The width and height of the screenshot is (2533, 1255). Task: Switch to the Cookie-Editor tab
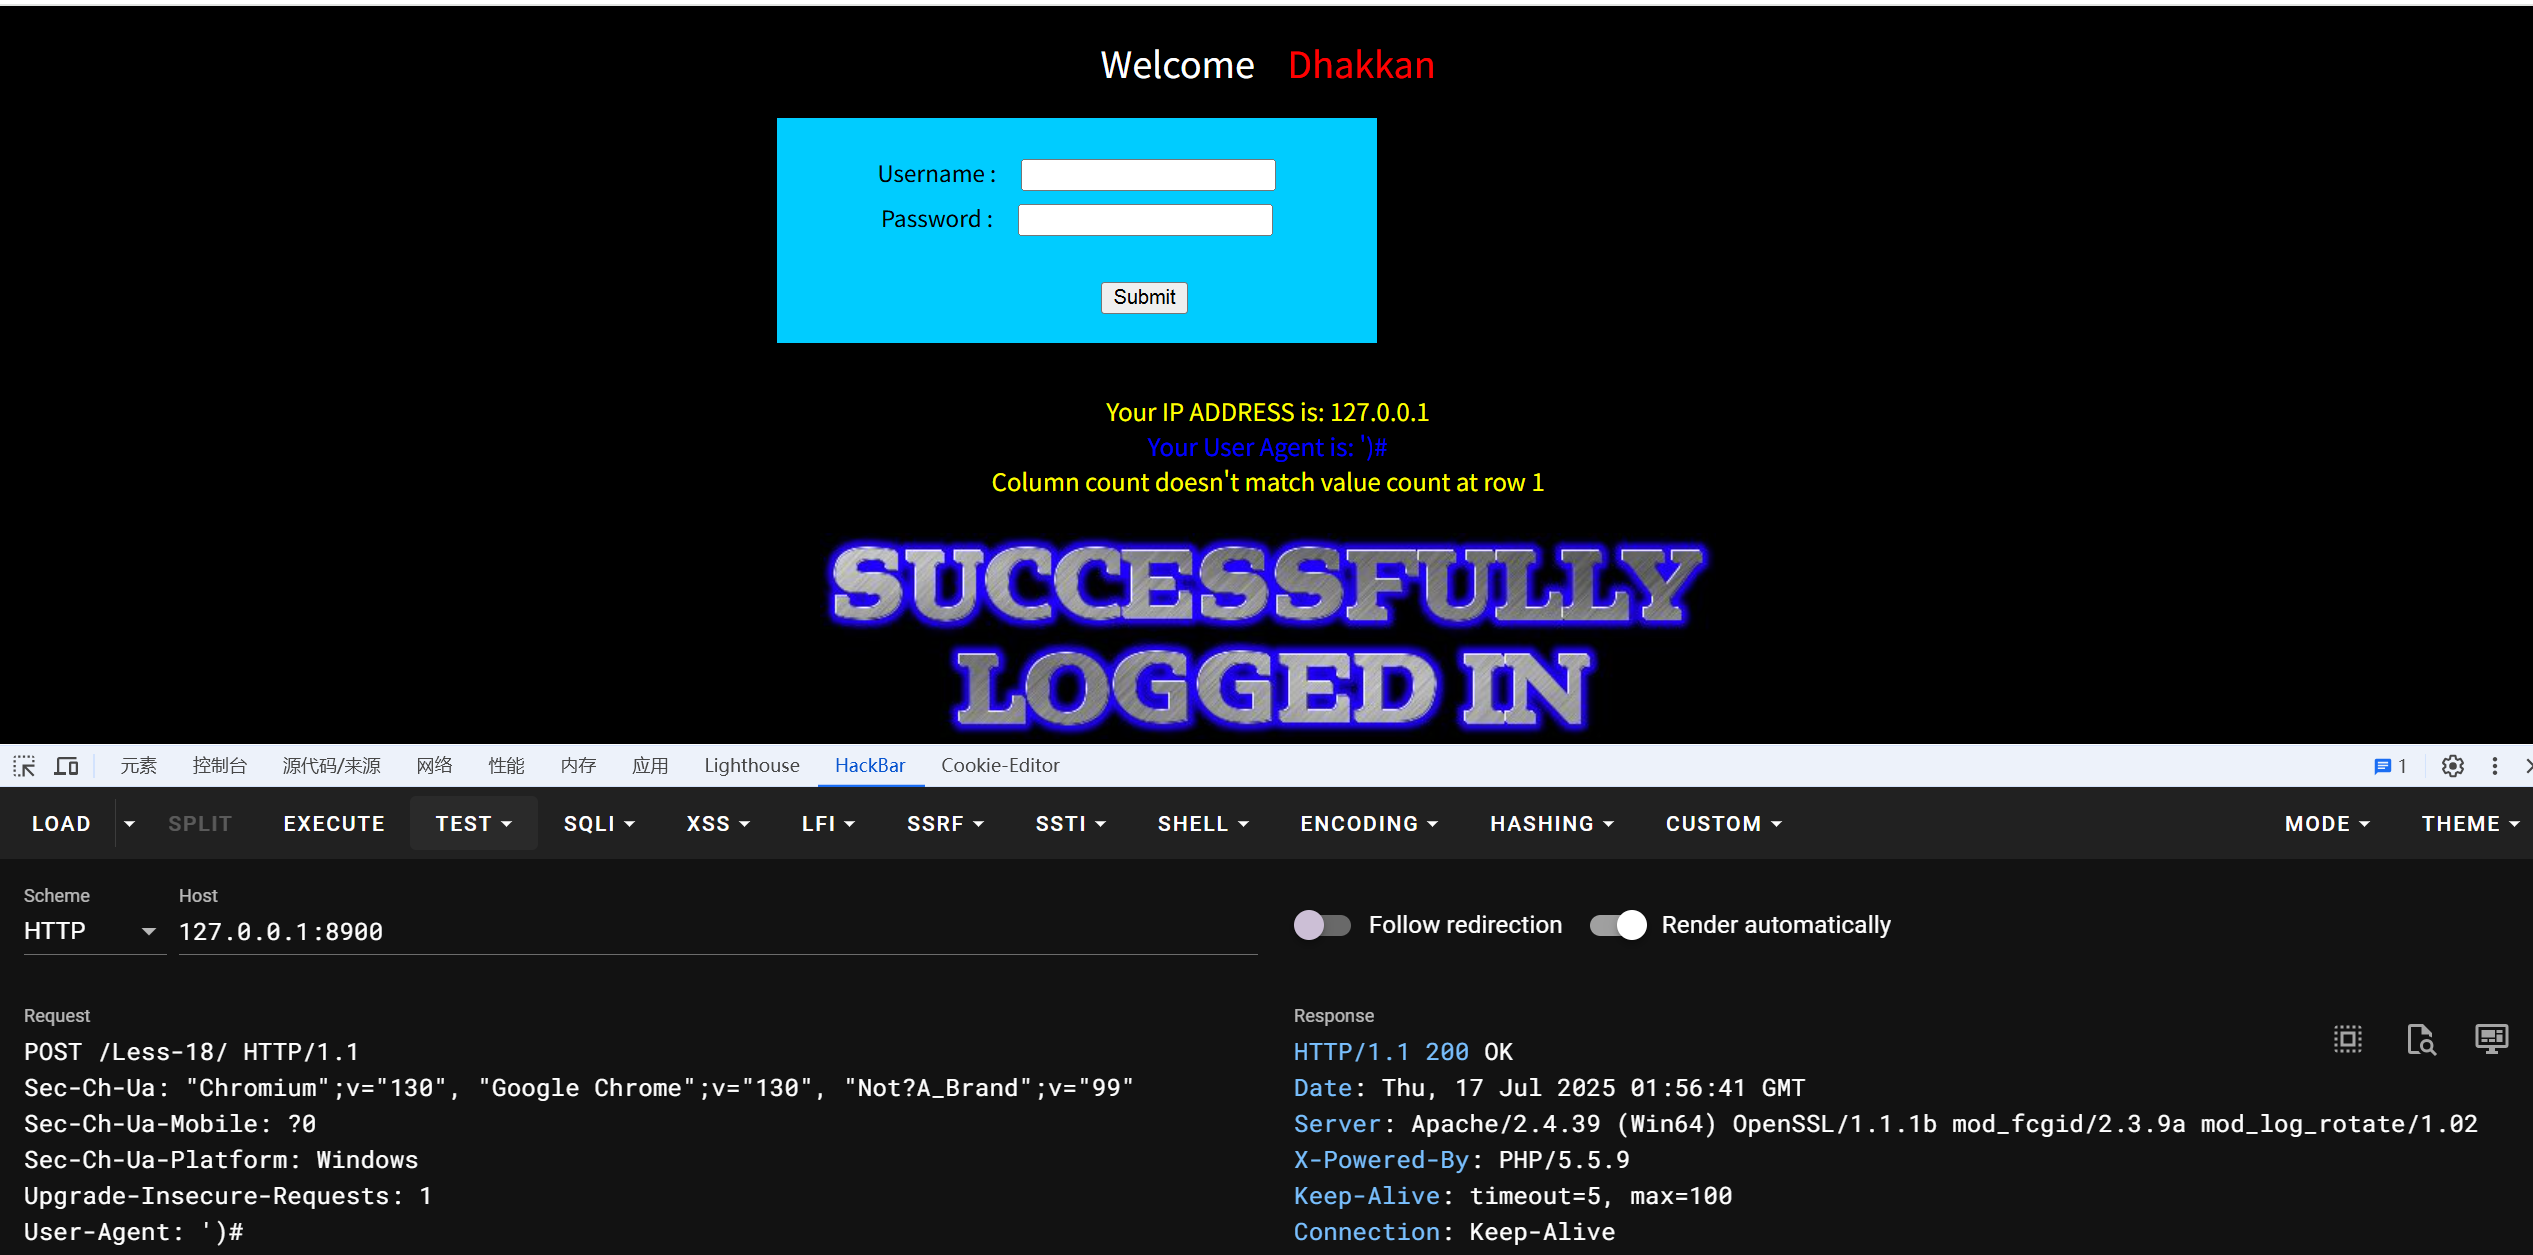pyautogui.click(x=1000, y=766)
